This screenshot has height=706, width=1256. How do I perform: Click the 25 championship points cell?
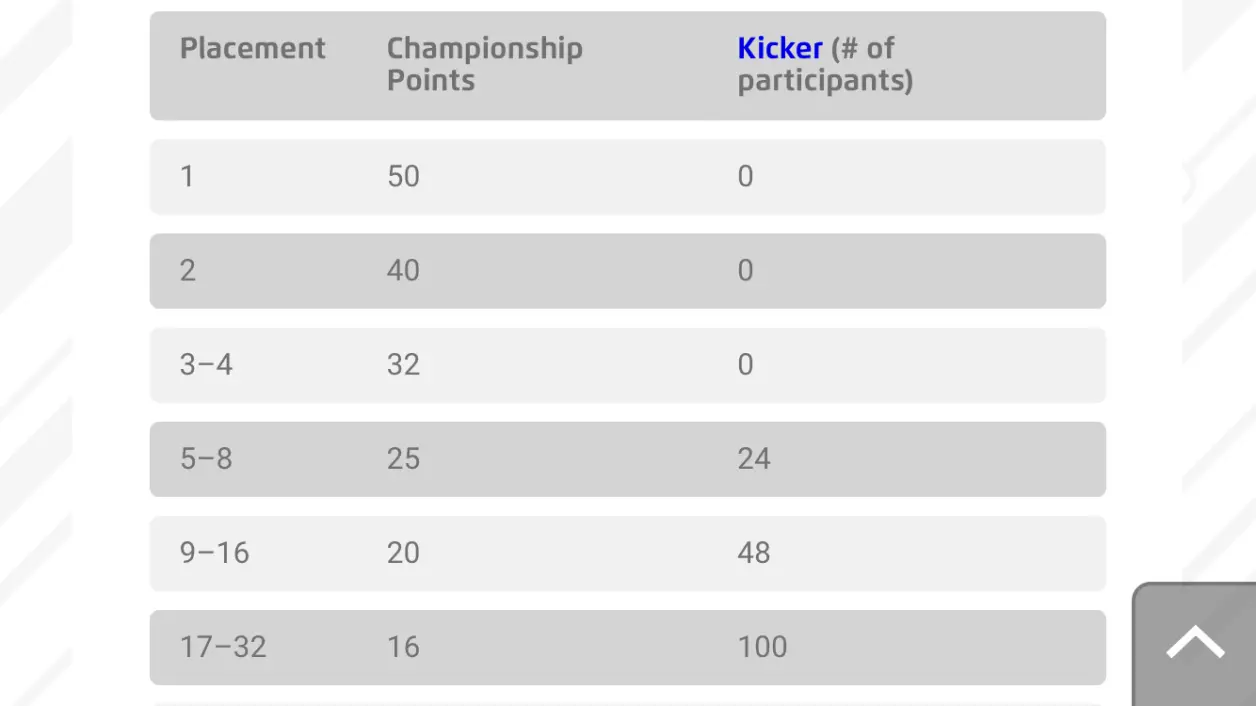[403, 458]
